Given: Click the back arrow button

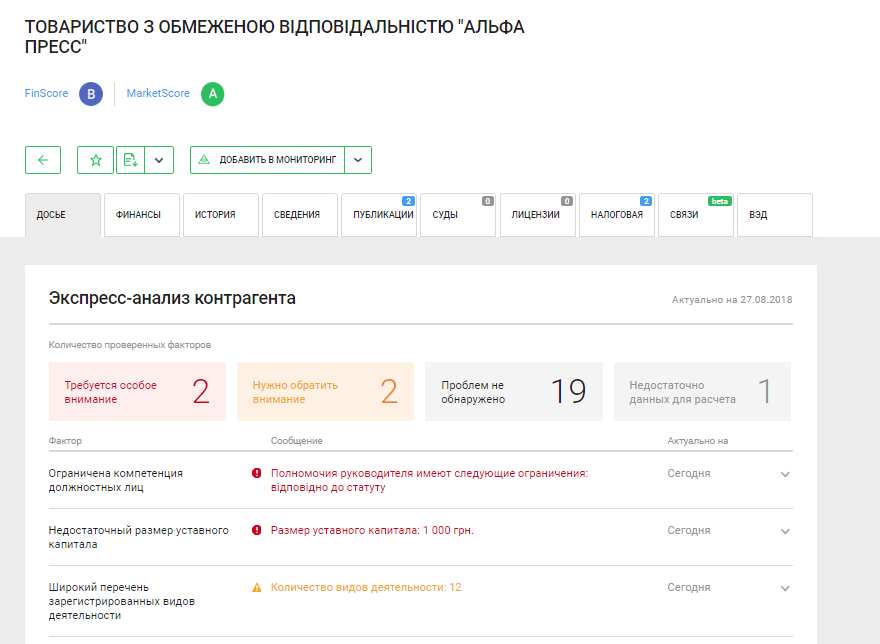Looking at the screenshot, I should point(43,160).
